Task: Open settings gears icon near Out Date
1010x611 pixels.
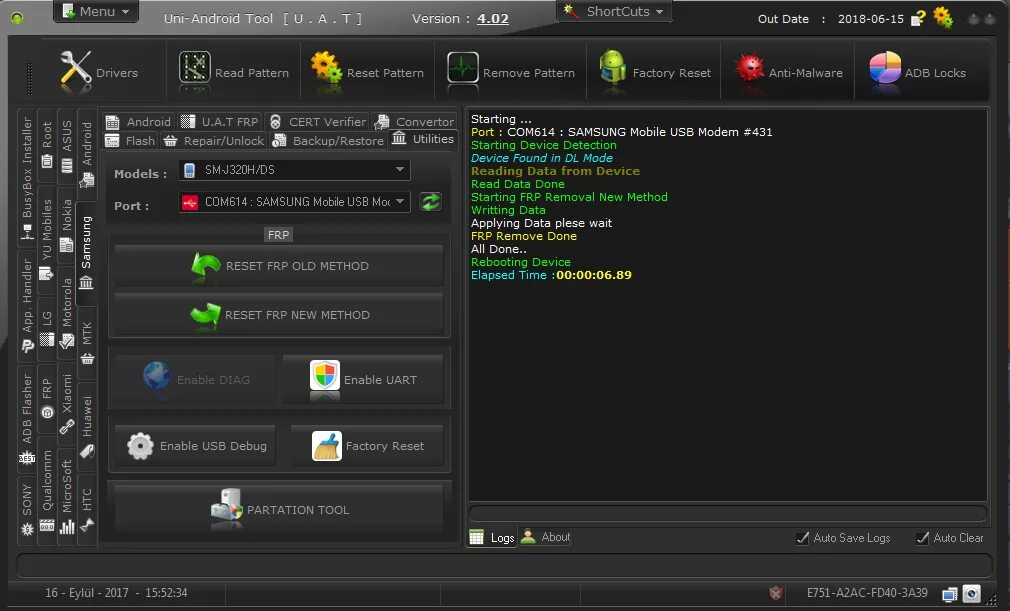Action: 943,17
